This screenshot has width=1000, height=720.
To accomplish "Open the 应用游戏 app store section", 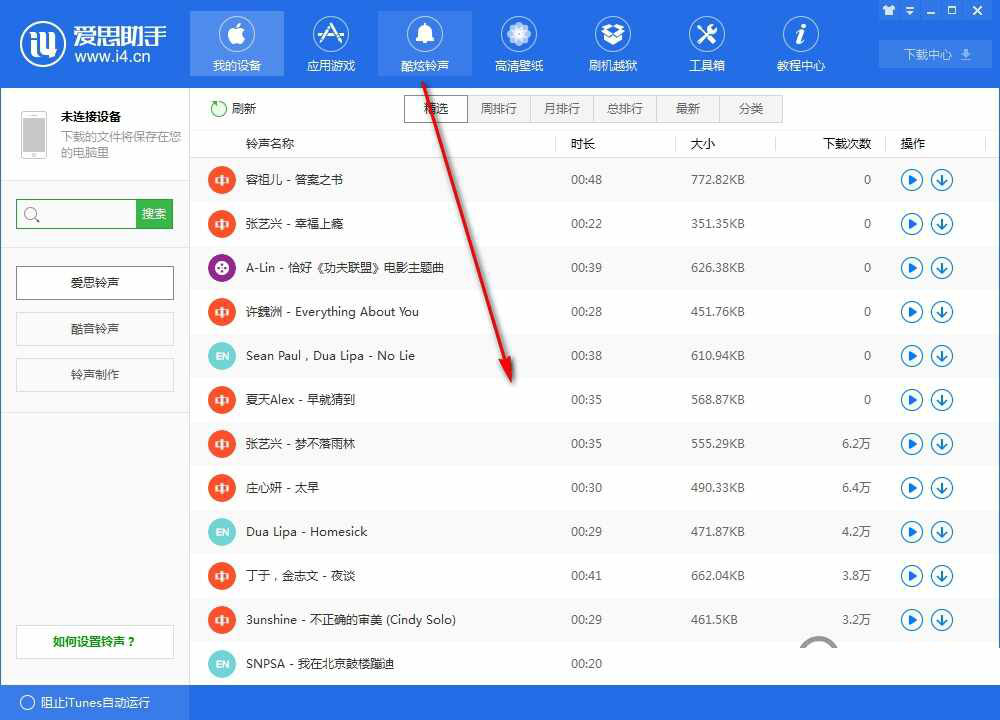I will pos(331,45).
